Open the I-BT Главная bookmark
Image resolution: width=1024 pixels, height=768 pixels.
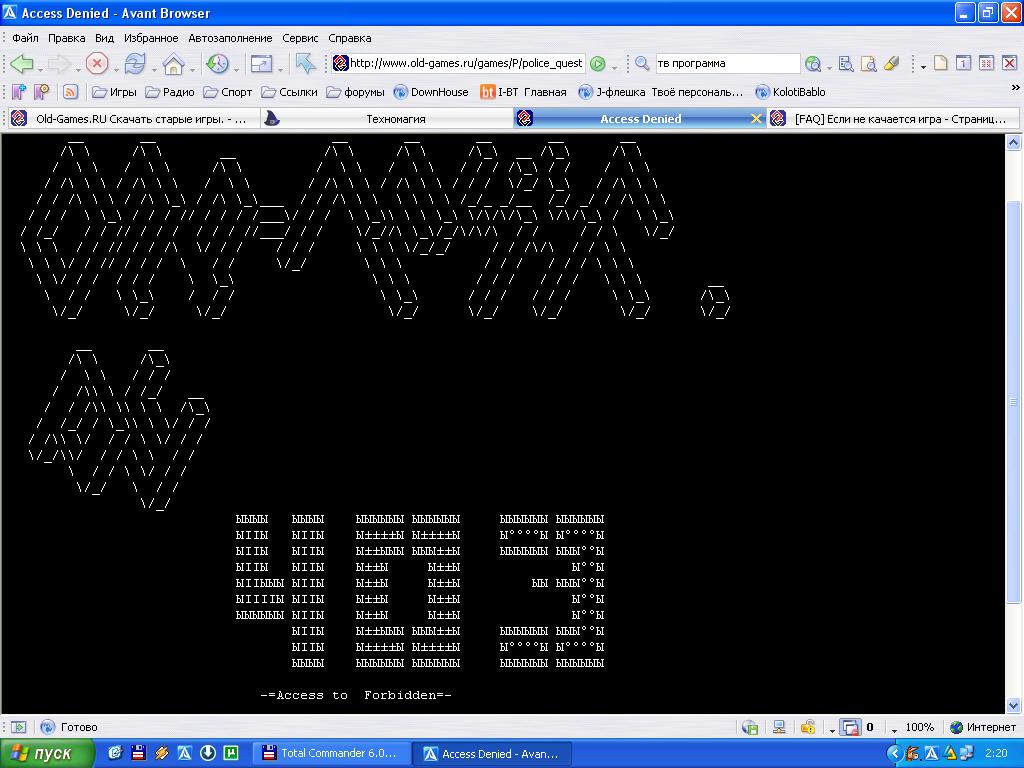click(x=523, y=92)
